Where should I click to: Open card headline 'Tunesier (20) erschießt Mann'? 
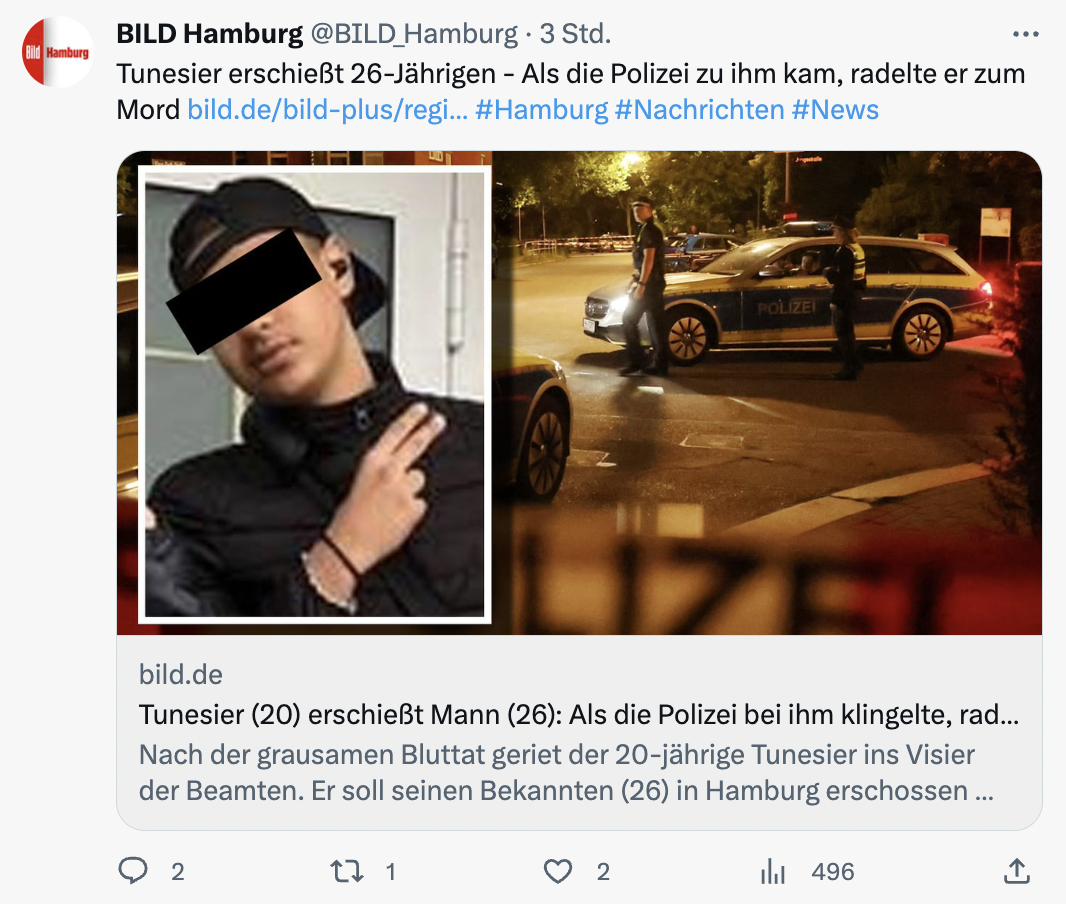(579, 714)
